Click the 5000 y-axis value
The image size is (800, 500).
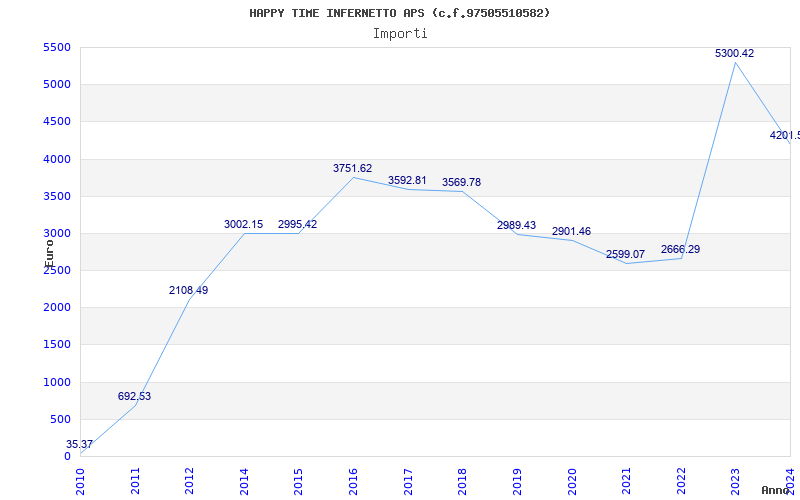pyautogui.click(x=57, y=84)
